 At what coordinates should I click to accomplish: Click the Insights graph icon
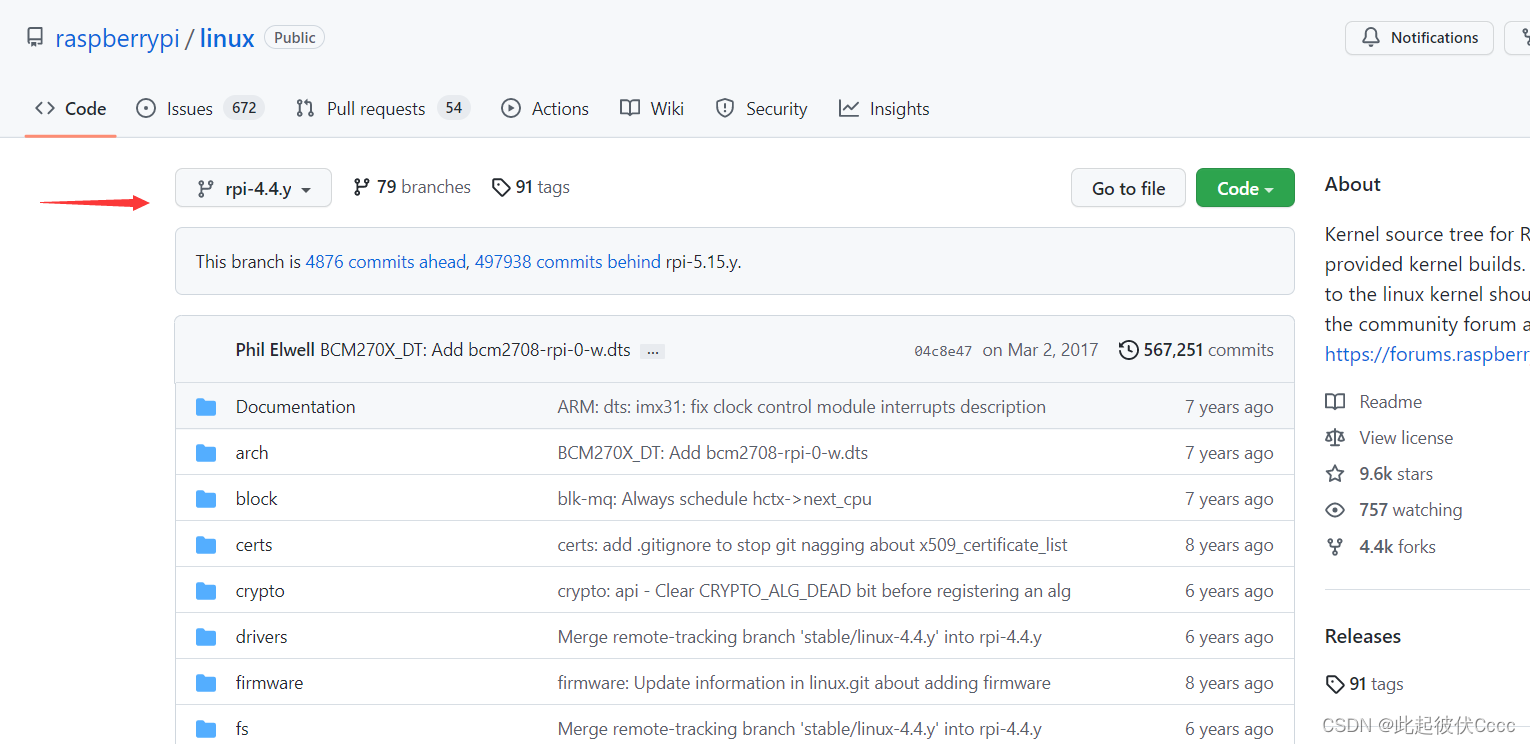pos(849,108)
